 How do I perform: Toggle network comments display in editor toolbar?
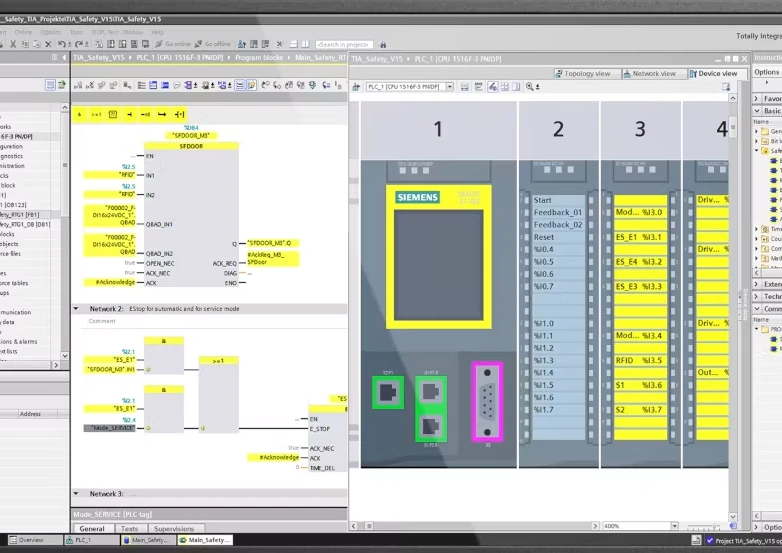(x=239, y=86)
